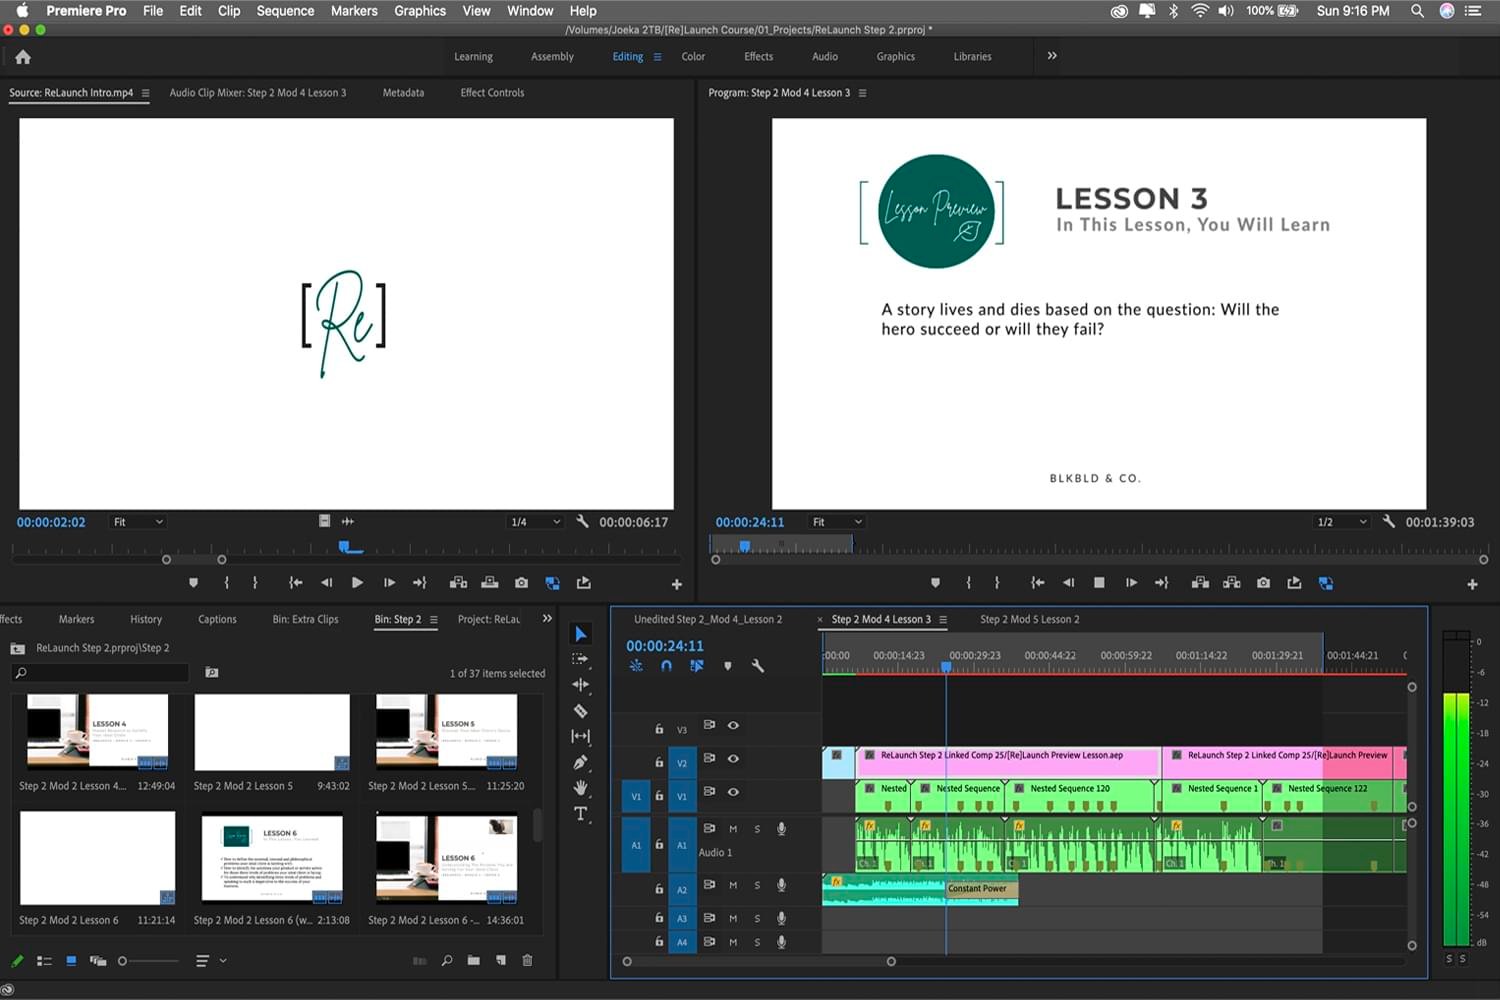Open timeline display settings wrench icon
The width and height of the screenshot is (1500, 1000).
pyautogui.click(x=758, y=666)
